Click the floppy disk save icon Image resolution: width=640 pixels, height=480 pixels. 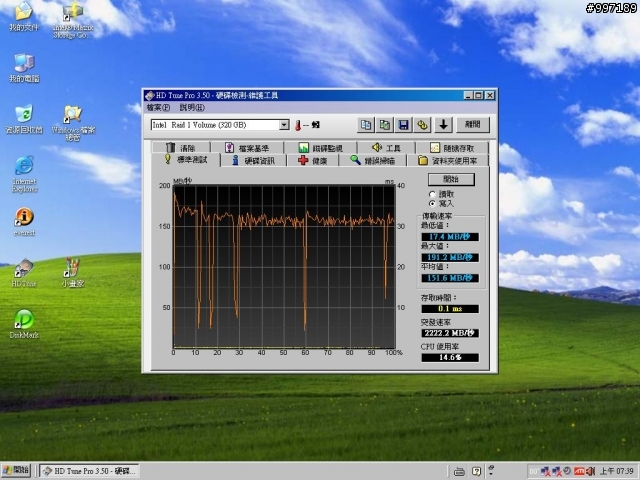403,125
